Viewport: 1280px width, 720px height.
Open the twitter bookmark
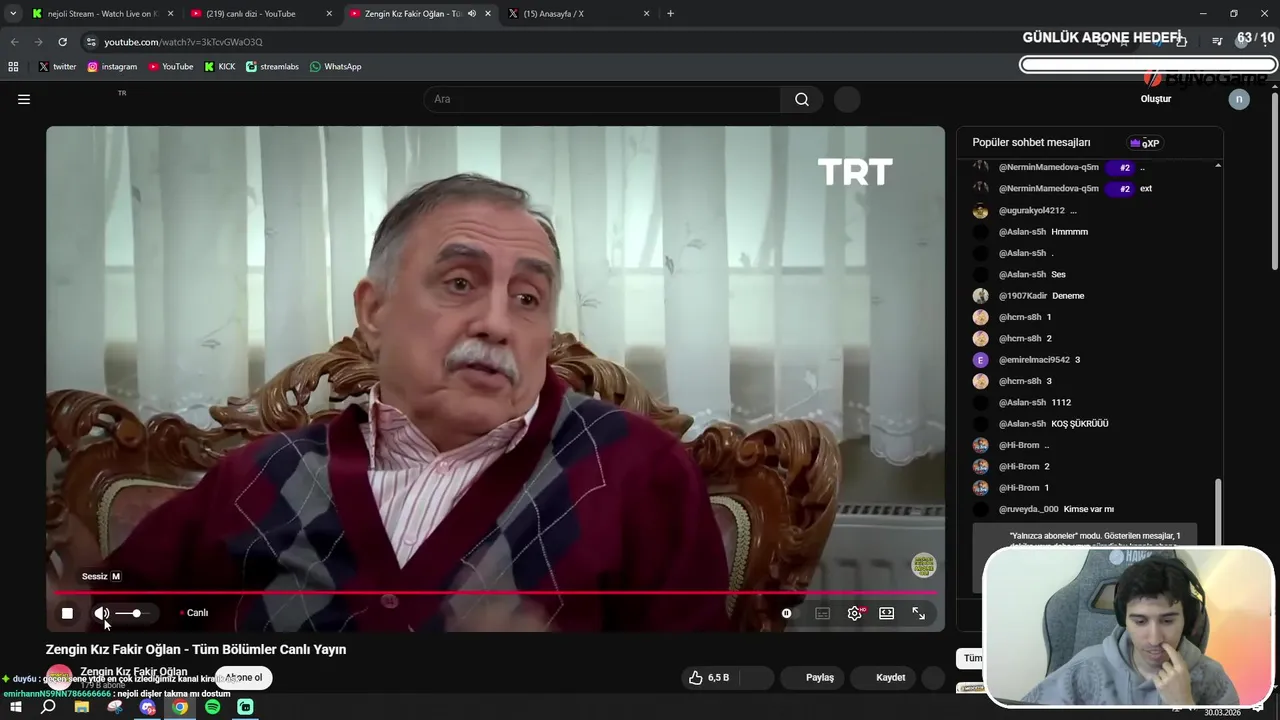click(x=57, y=67)
